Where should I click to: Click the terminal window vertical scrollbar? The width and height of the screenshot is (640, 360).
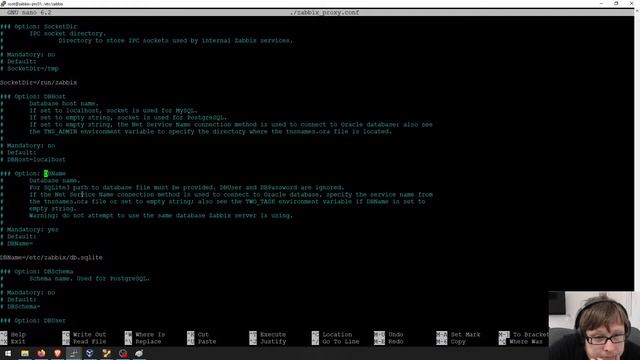coord(637,149)
